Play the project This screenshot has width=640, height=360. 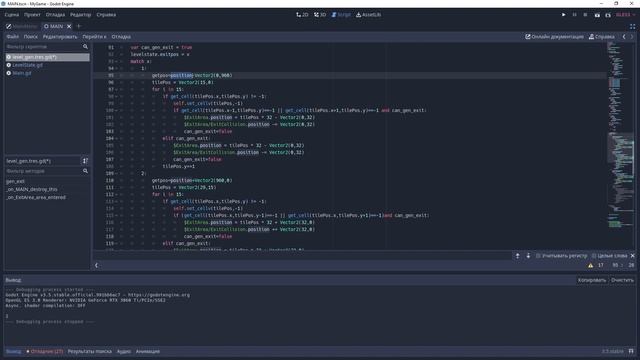564,15
